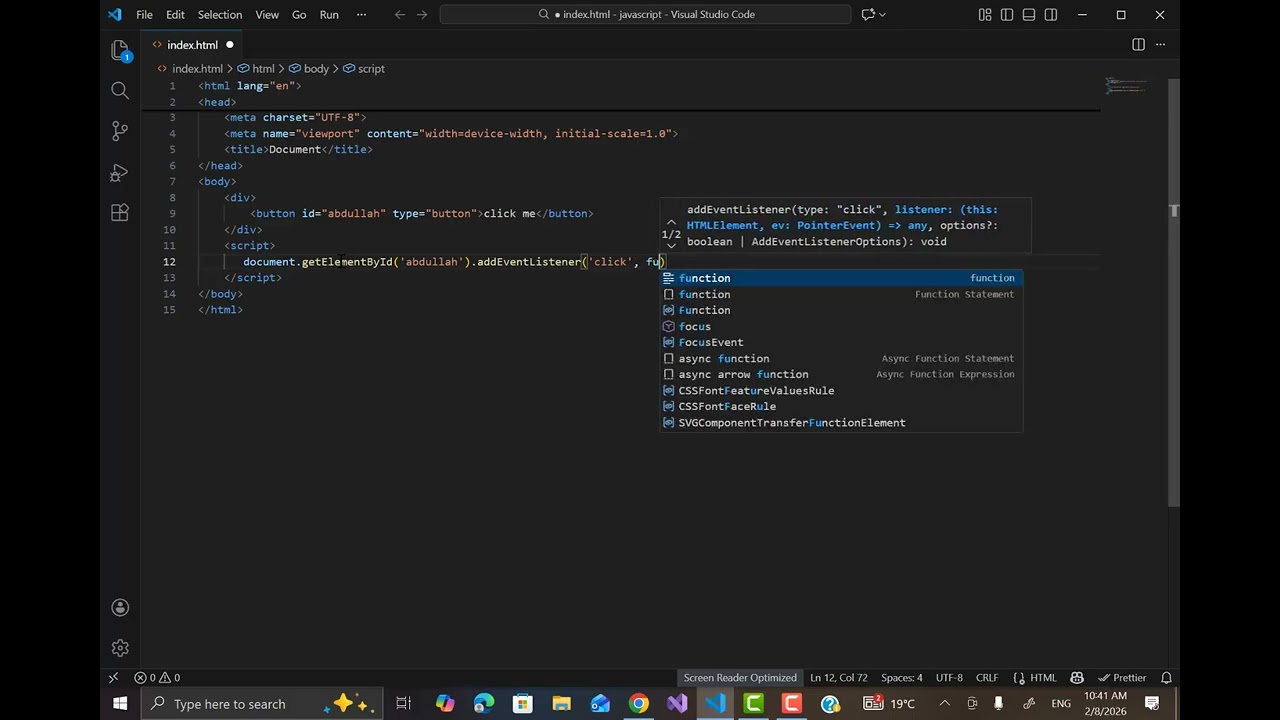Open the Copilot chat dropdown arrow
The width and height of the screenshot is (1280, 720).
coord(882,14)
